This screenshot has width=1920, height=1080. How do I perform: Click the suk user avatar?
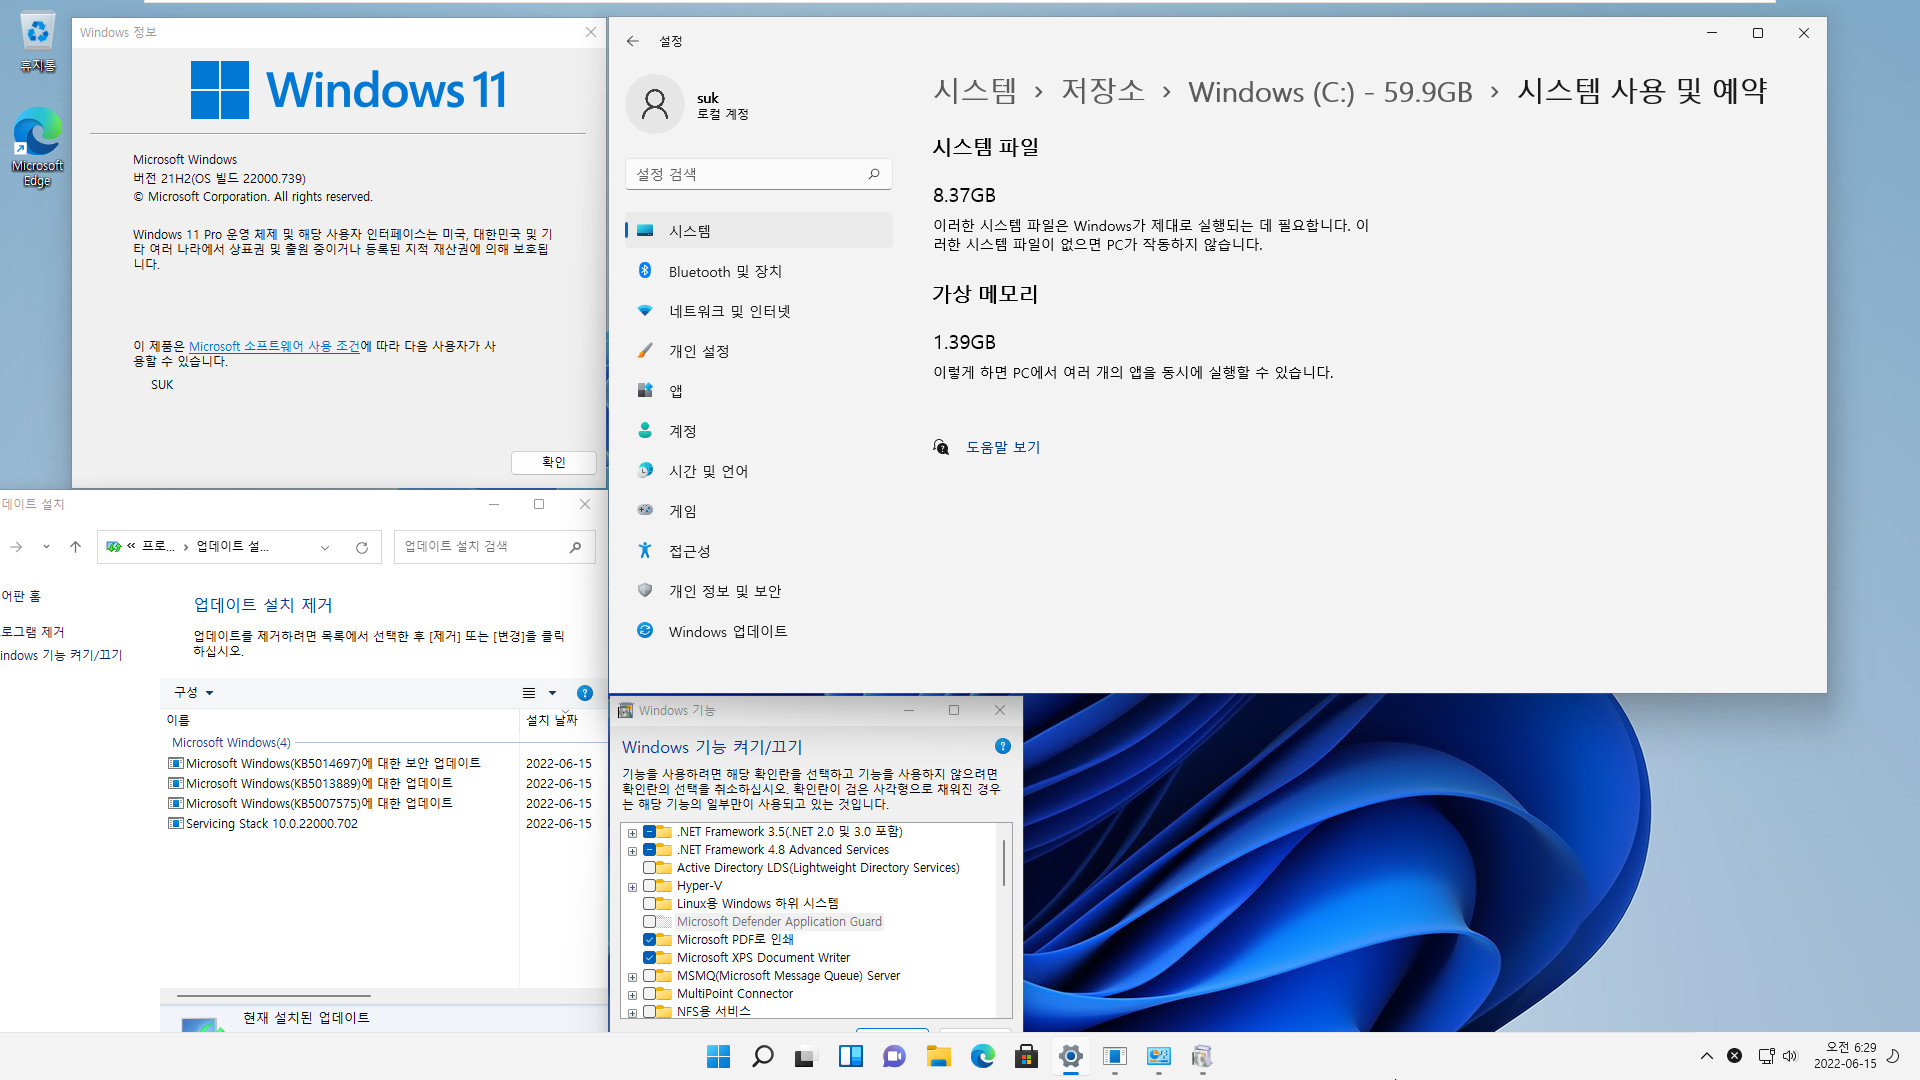[x=655, y=105]
